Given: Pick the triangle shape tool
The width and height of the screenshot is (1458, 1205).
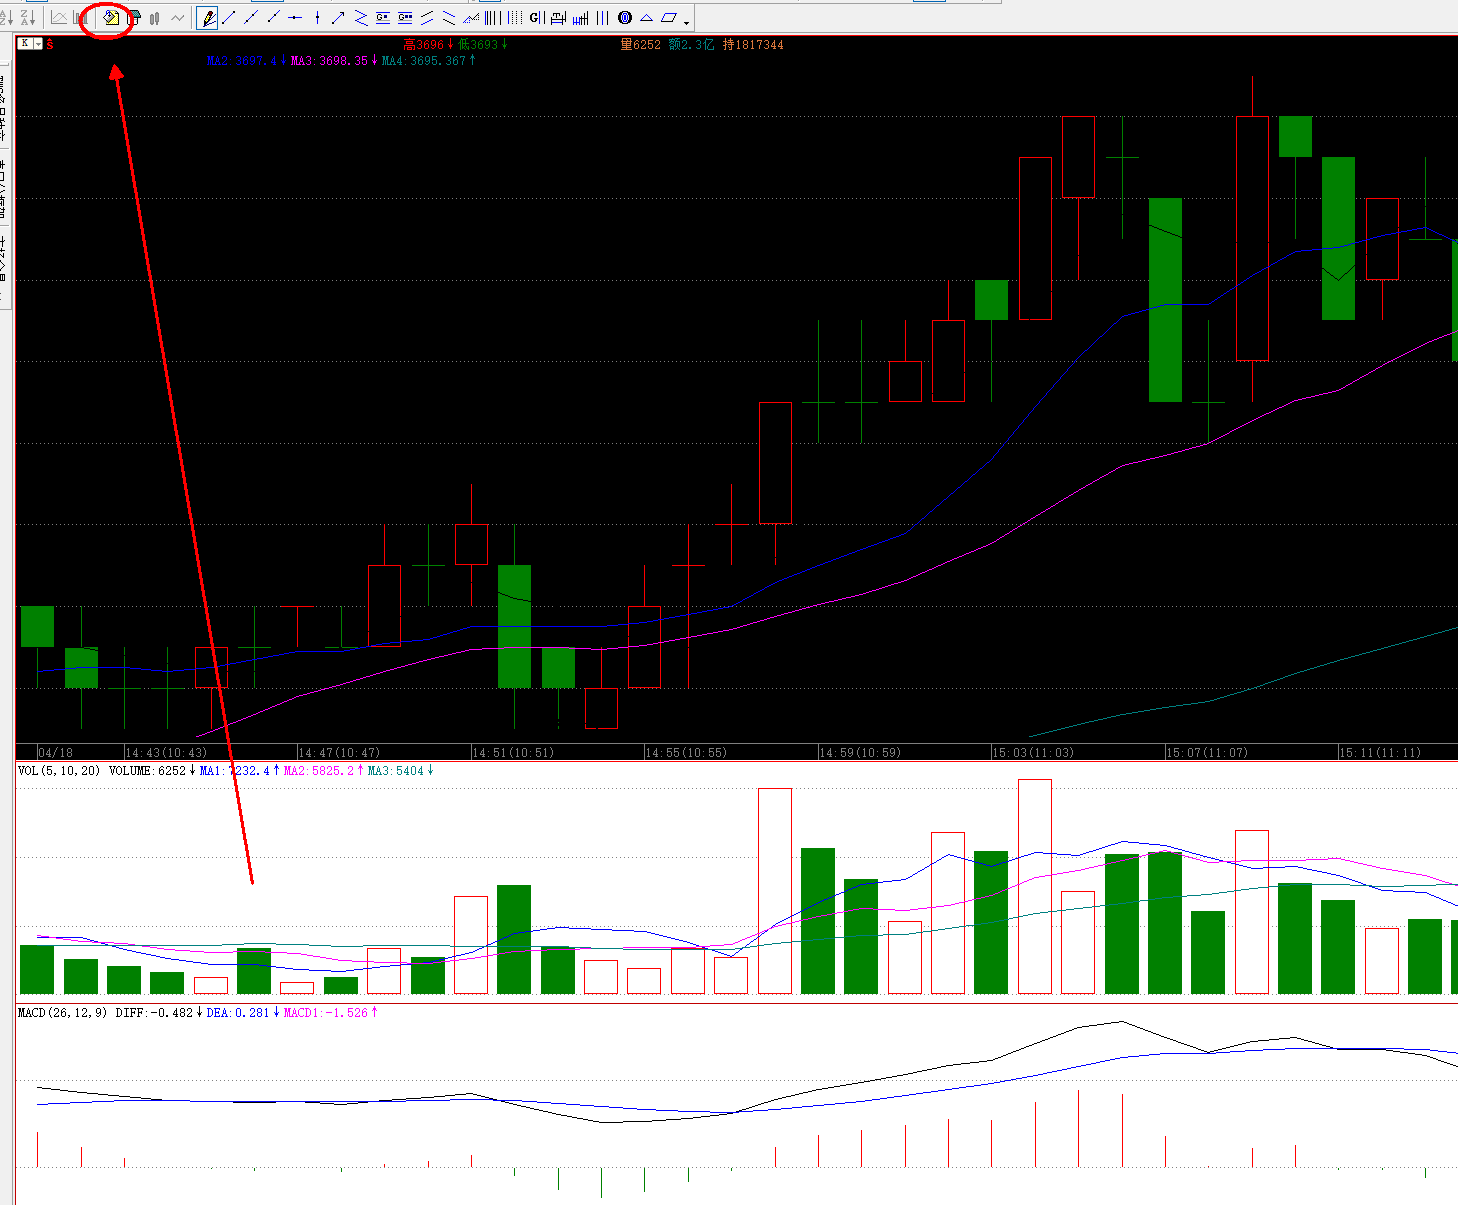Looking at the screenshot, I should click(x=647, y=18).
